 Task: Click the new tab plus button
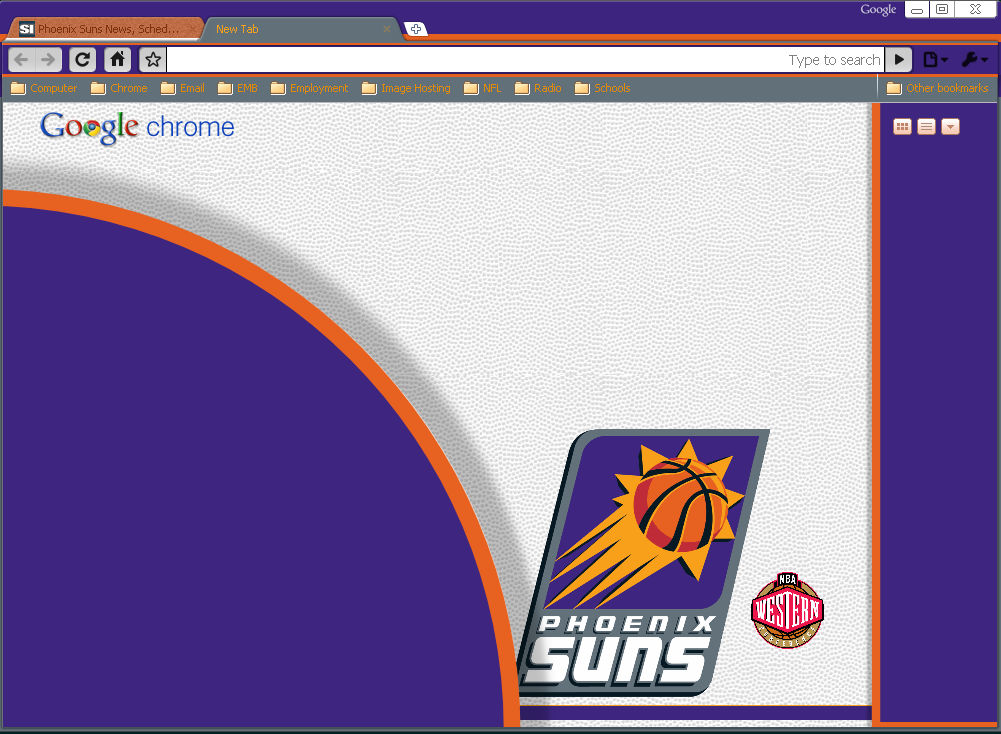(415, 28)
